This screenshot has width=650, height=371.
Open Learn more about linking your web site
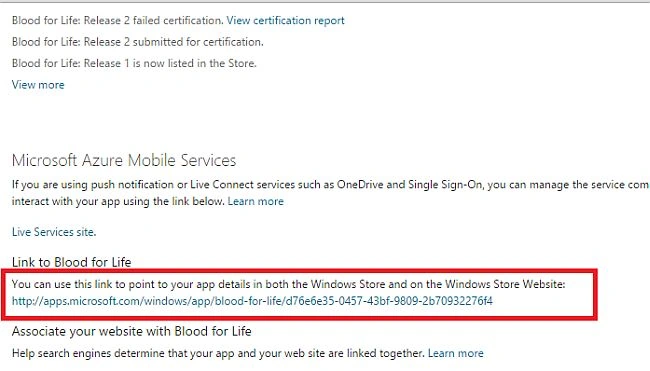coord(456,353)
